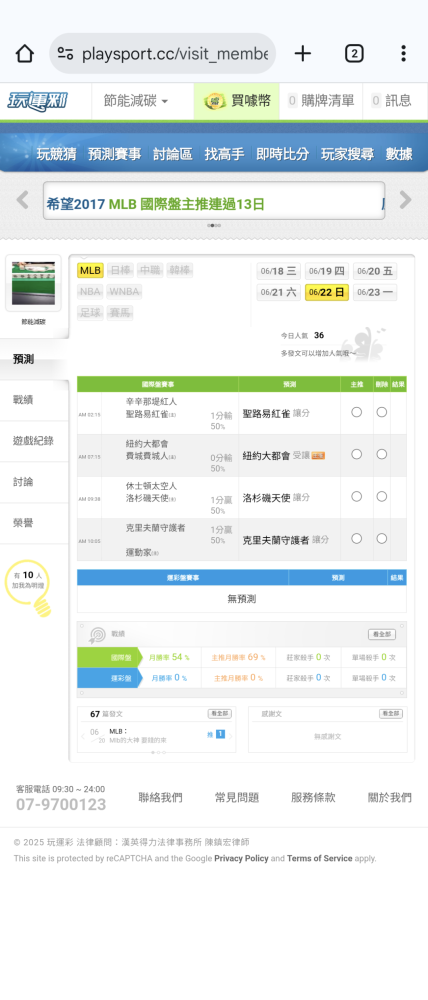Open a new browser tab
This screenshot has height=1000, width=428.
303,54
